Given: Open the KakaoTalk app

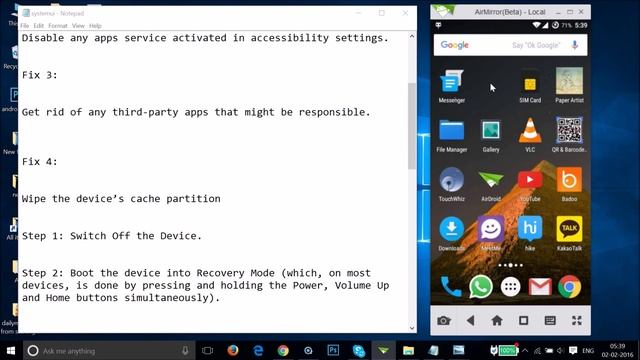Looking at the screenshot, I should (x=569, y=234).
